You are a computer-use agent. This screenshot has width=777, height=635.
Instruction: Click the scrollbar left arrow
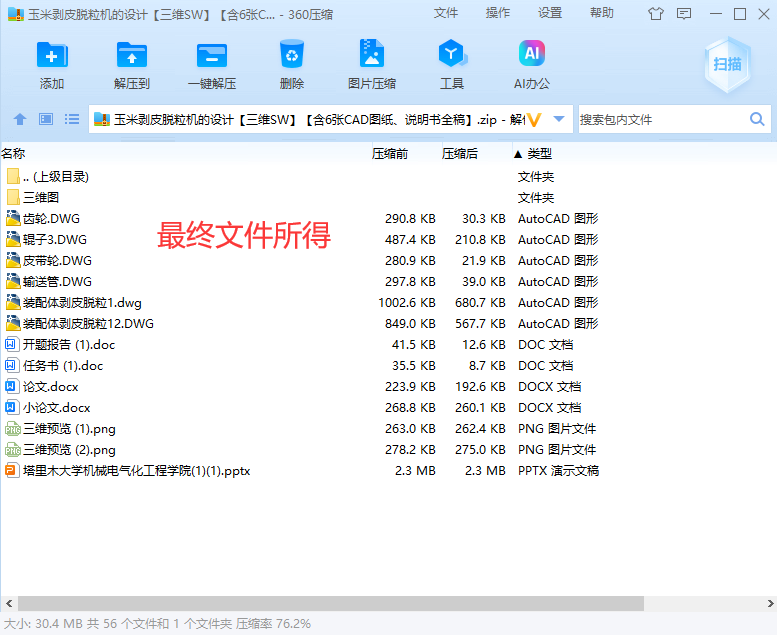(x=9, y=603)
